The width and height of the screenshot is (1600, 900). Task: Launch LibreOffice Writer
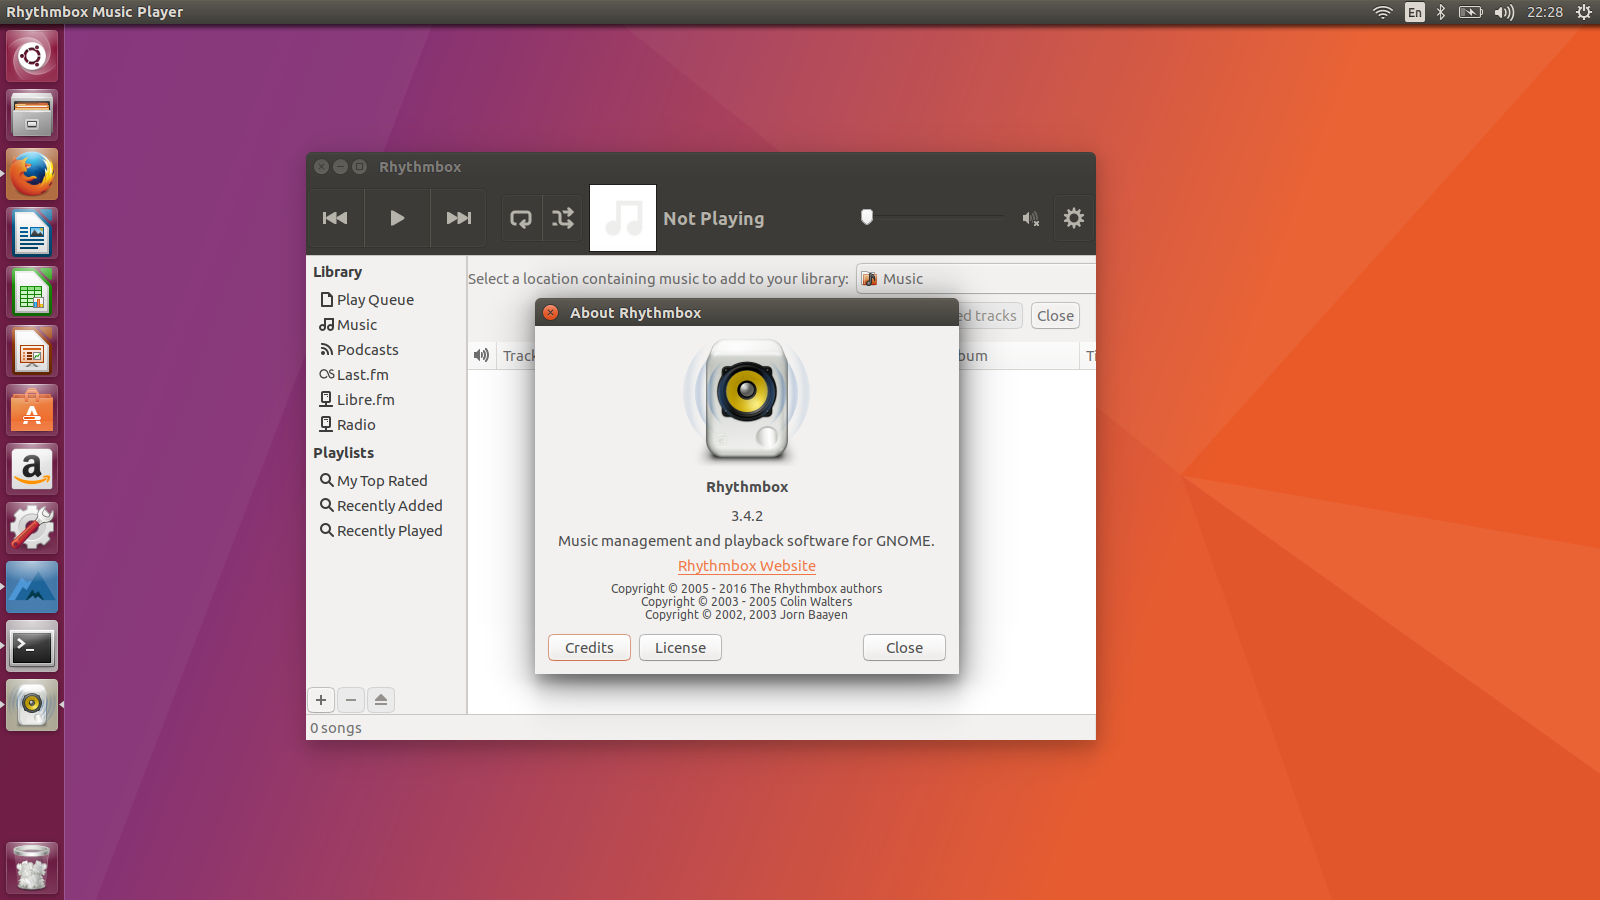(x=32, y=233)
